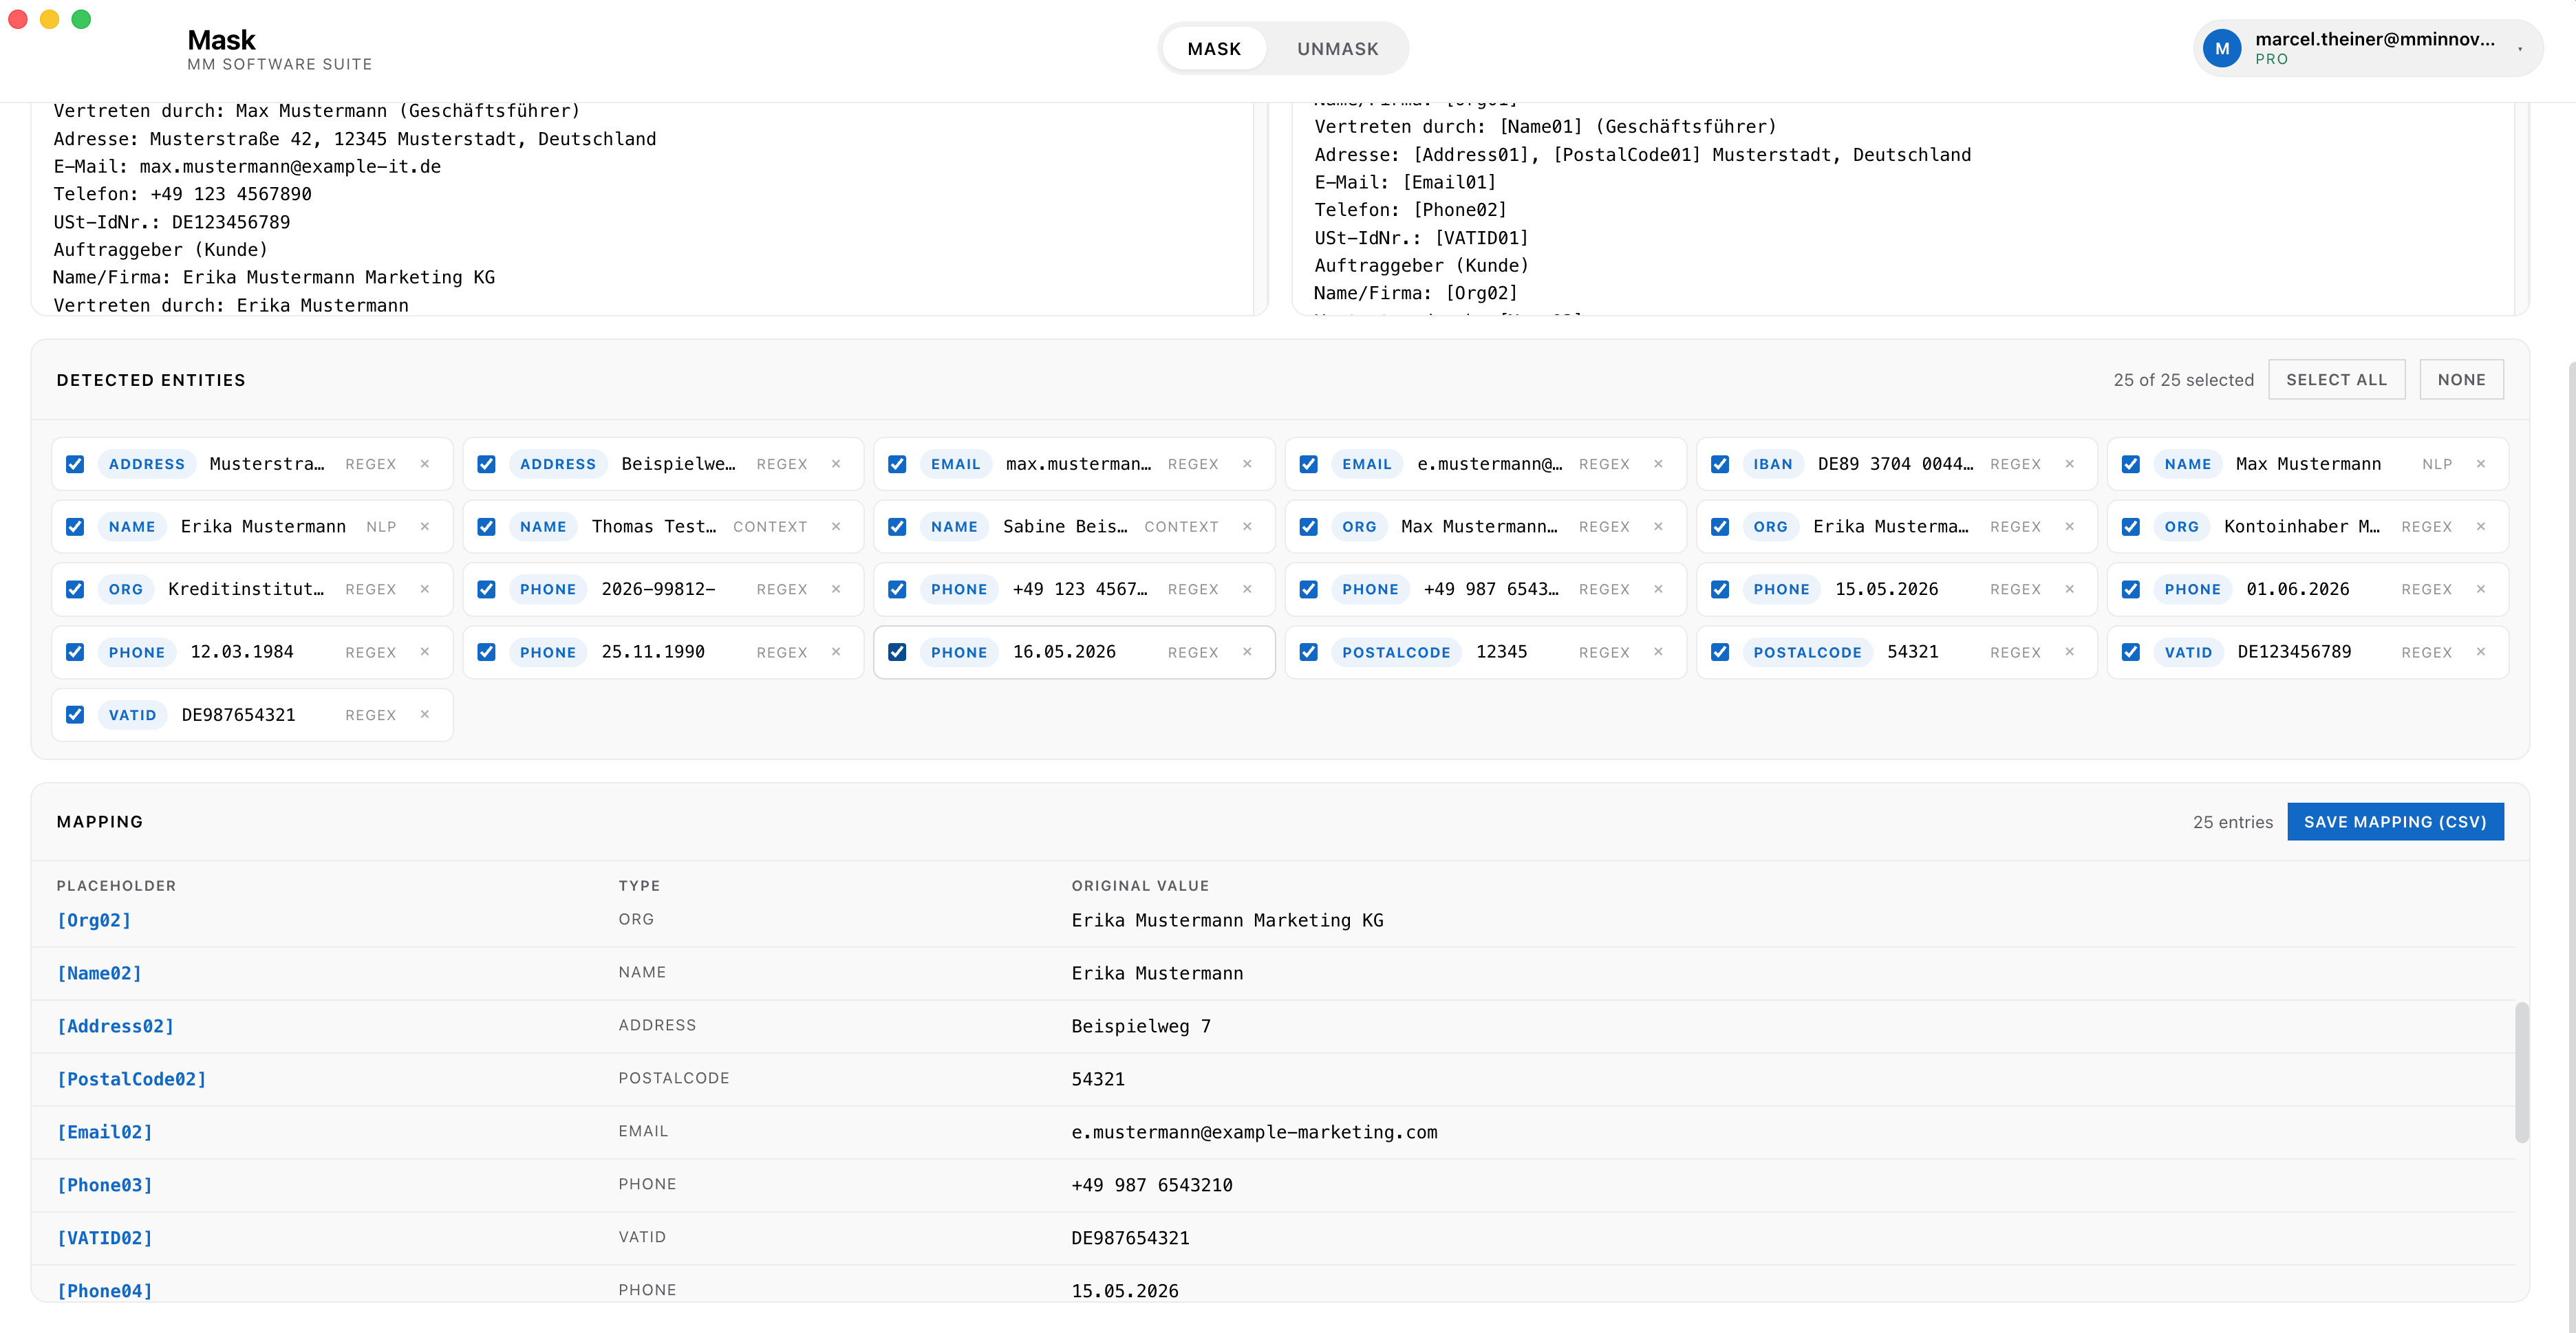Click the SELECT ALL button
This screenshot has height=1333, width=2576.
(2336, 380)
